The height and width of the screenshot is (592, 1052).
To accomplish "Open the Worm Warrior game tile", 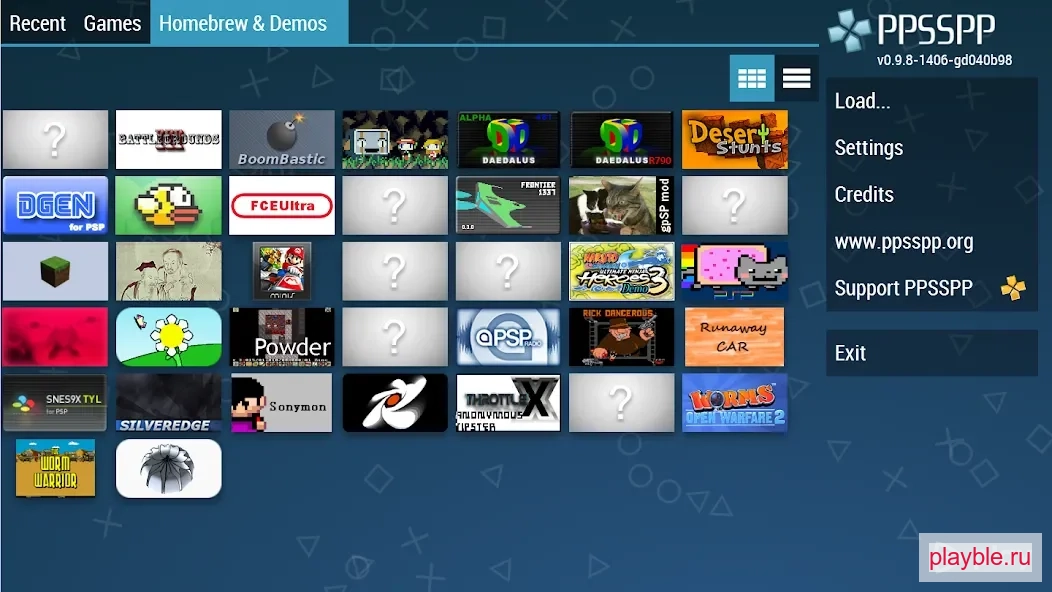I will click(55, 468).
